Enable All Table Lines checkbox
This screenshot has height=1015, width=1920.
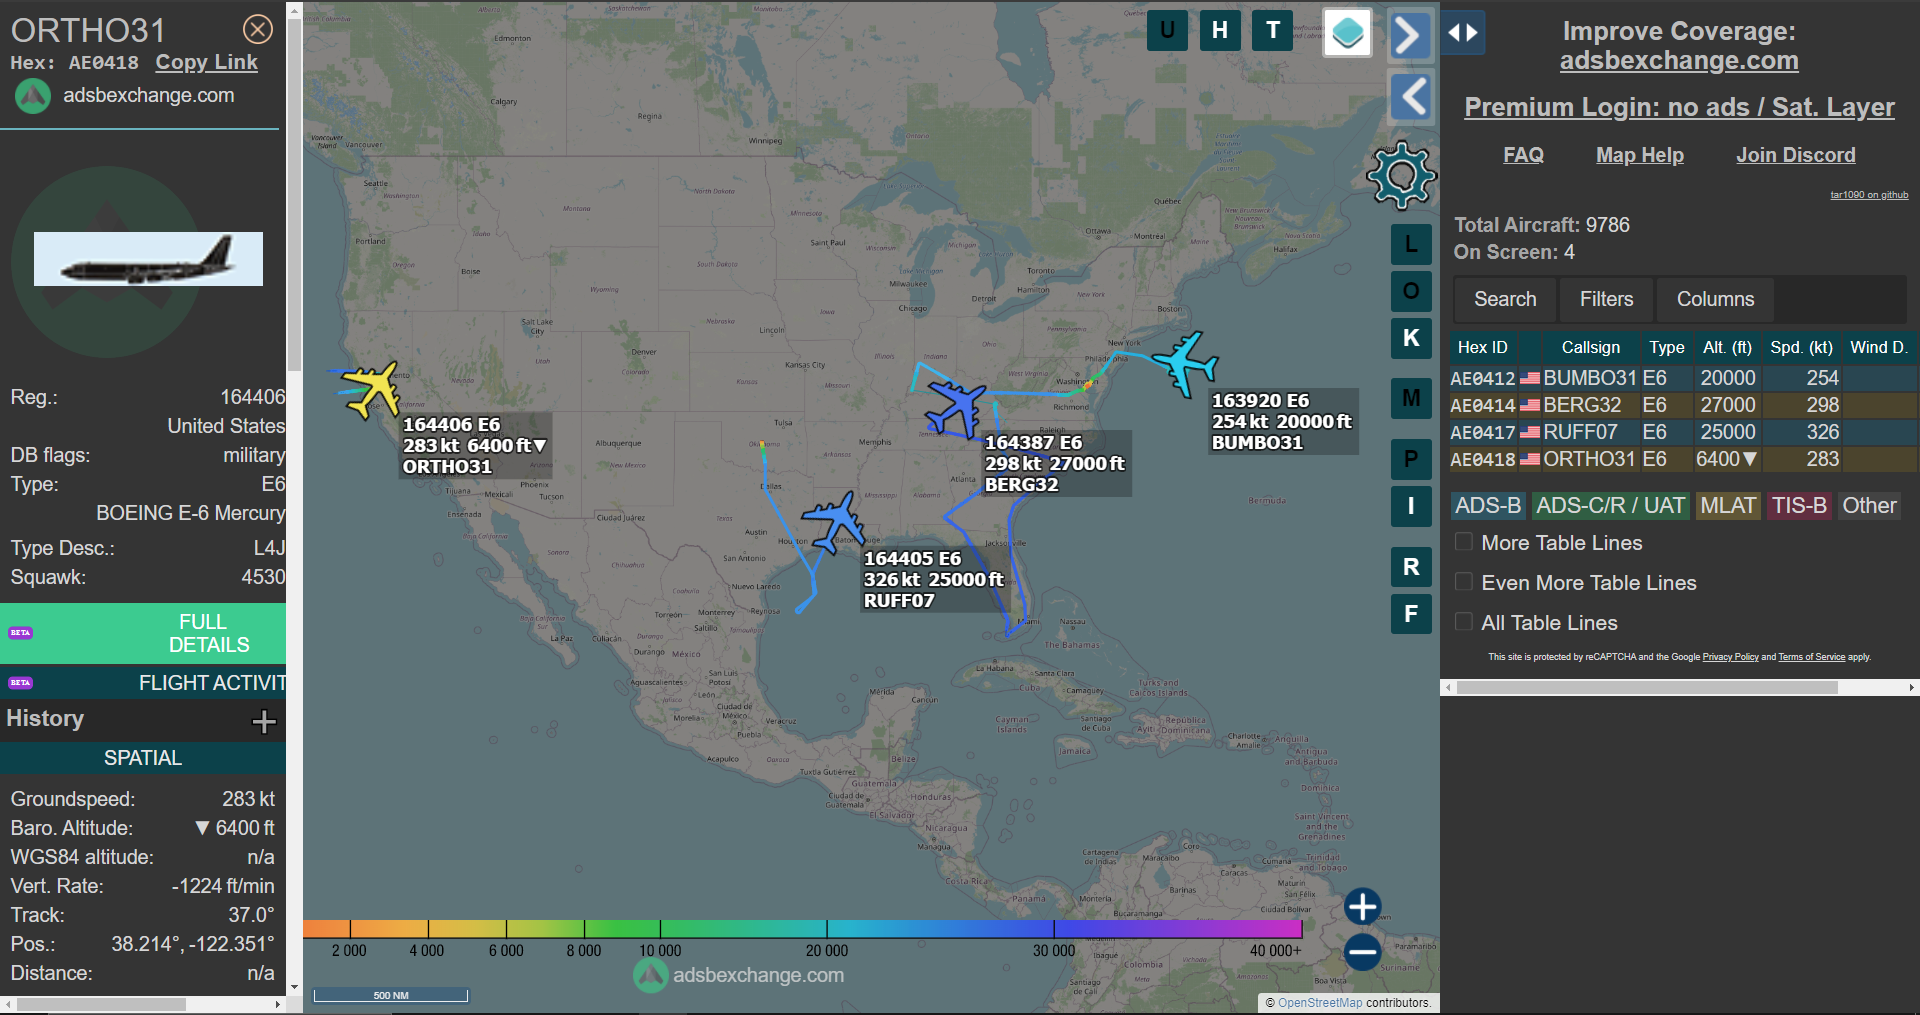[1464, 622]
